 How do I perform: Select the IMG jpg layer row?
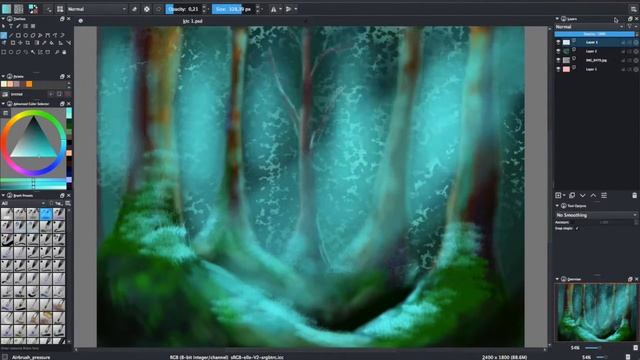point(597,60)
